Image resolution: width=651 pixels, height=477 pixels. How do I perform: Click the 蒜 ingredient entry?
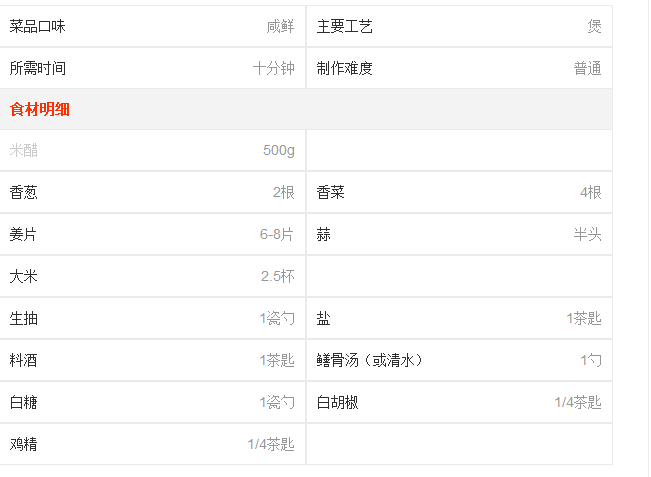tap(323, 234)
